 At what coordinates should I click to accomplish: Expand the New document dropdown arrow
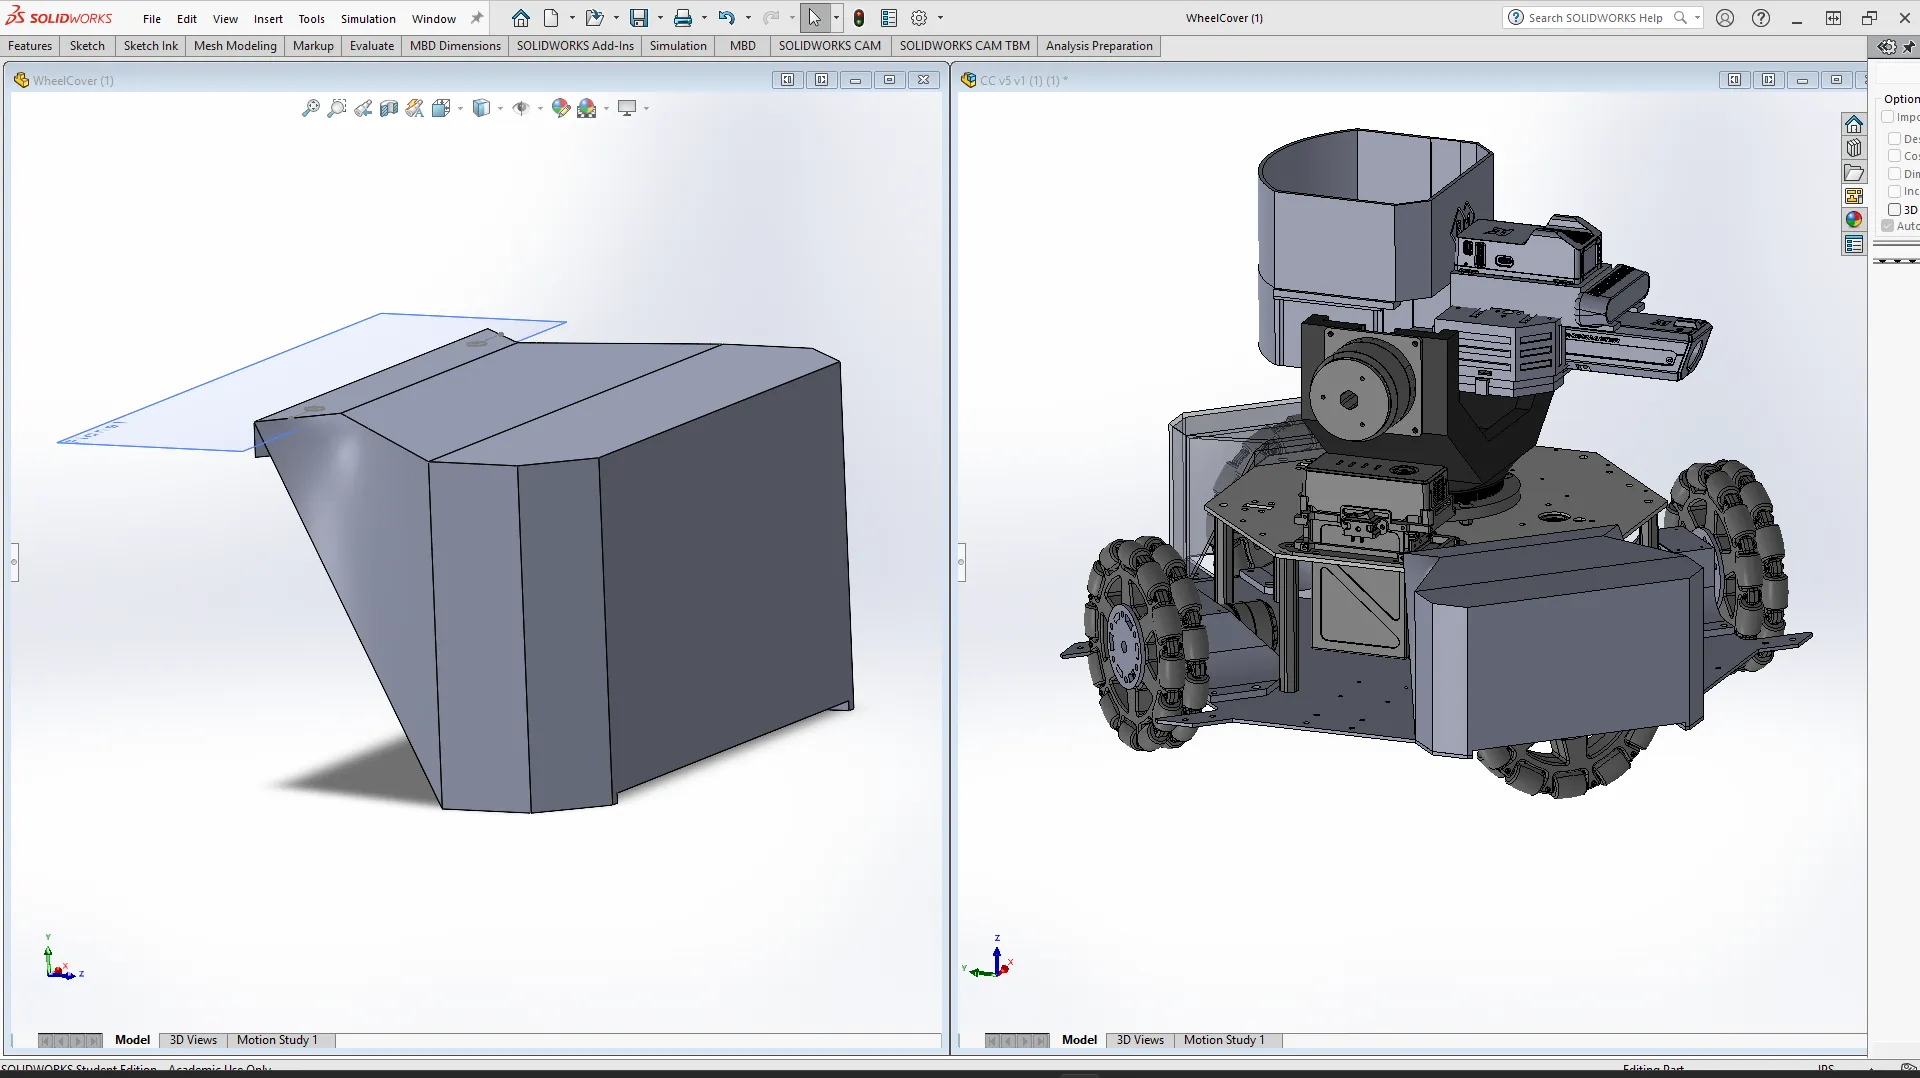click(x=572, y=18)
